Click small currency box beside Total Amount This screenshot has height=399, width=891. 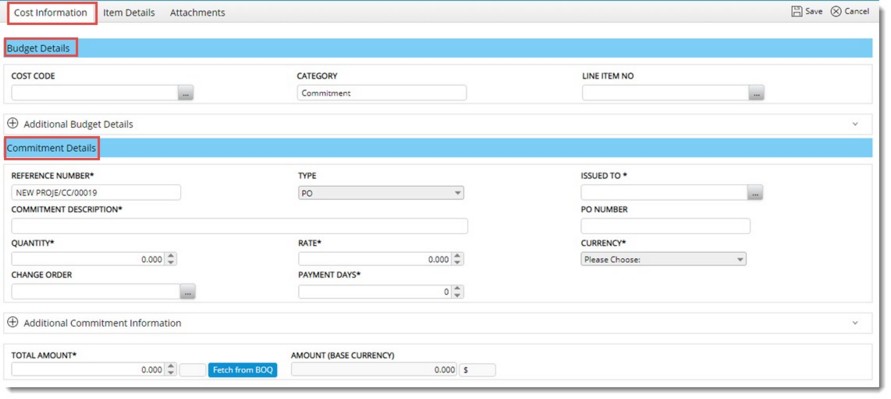(193, 370)
